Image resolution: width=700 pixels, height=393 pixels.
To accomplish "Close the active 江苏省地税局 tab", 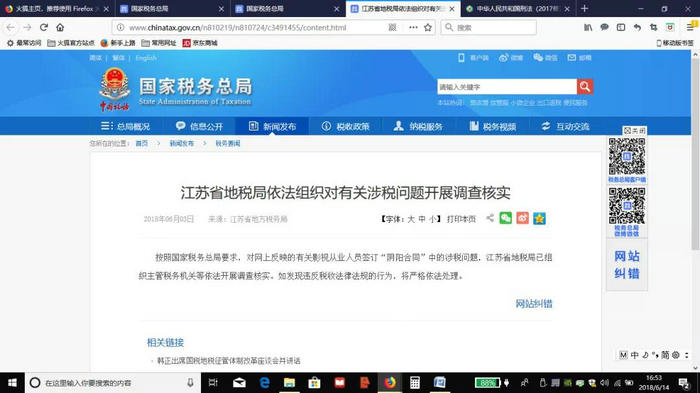I will click(x=452, y=8).
